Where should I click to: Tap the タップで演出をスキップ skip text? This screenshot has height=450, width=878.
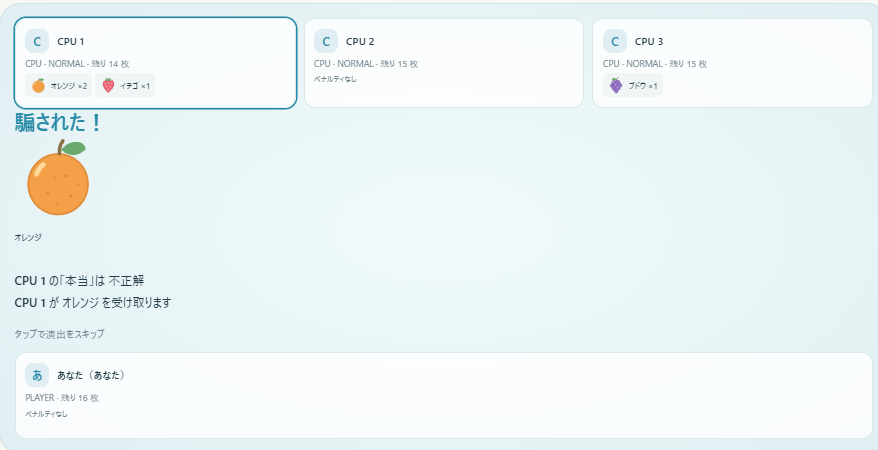[59, 334]
